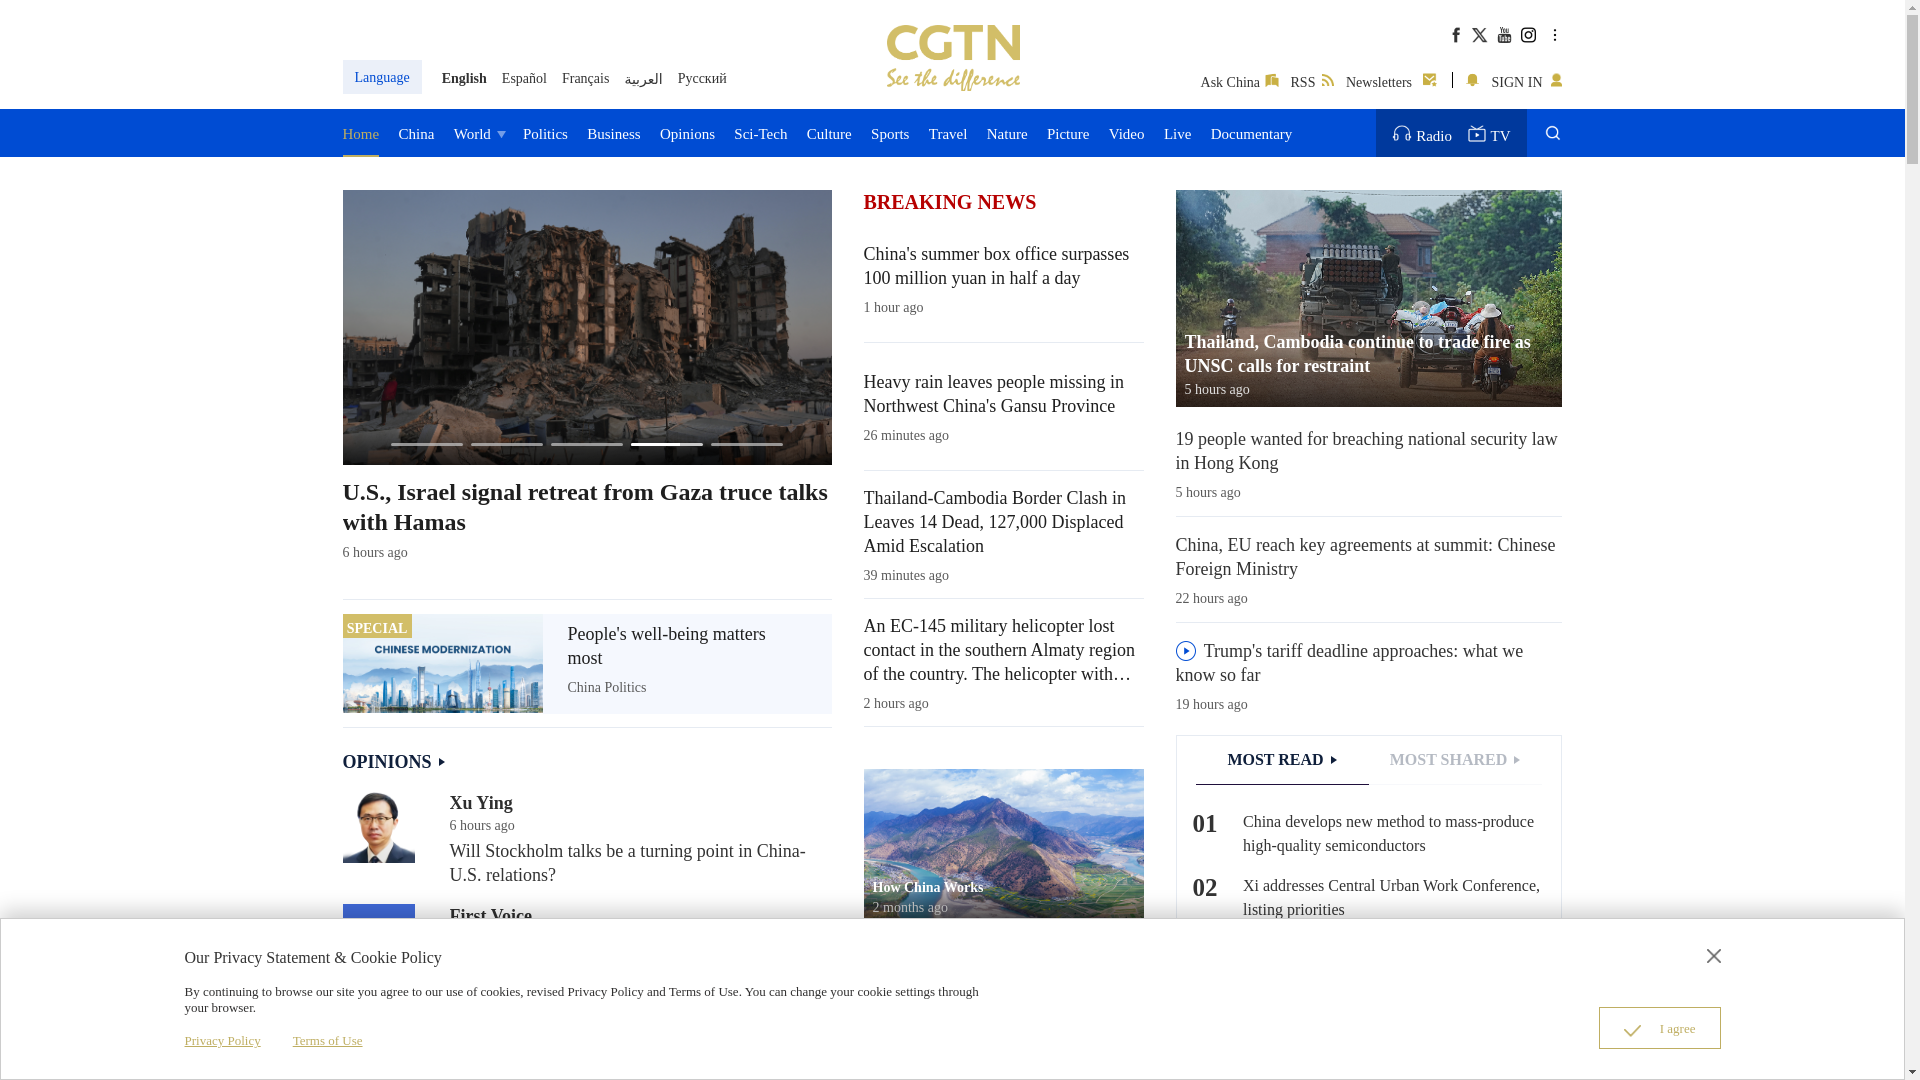Viewport: 1920px width, 1080px height.
Task: Open the Instagram social icon
Action: [1528, 35]
